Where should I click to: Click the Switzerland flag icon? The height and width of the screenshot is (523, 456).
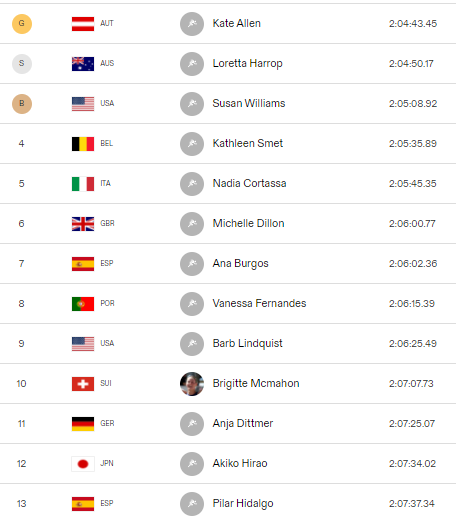(x=83, y=384)
